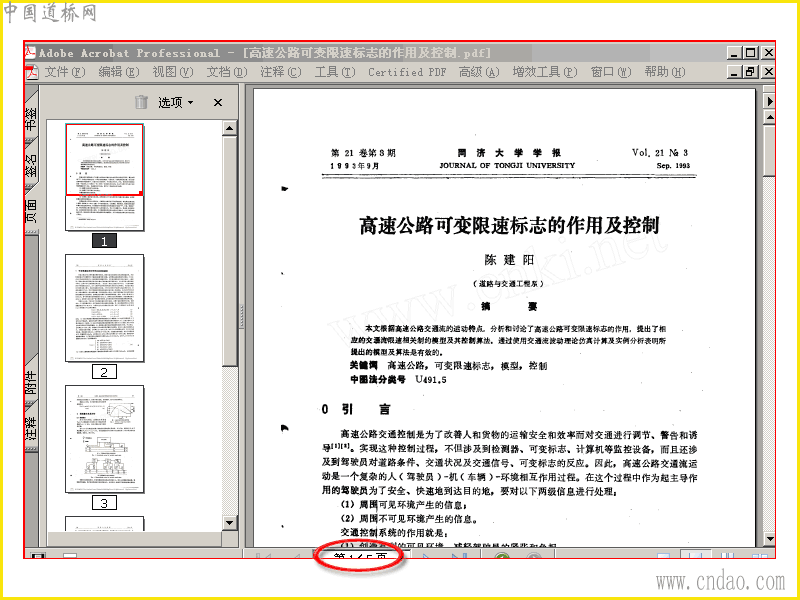Open the 选项 dropdown in Pages panel
800x600 pixels.
click(x=176, y=103)
